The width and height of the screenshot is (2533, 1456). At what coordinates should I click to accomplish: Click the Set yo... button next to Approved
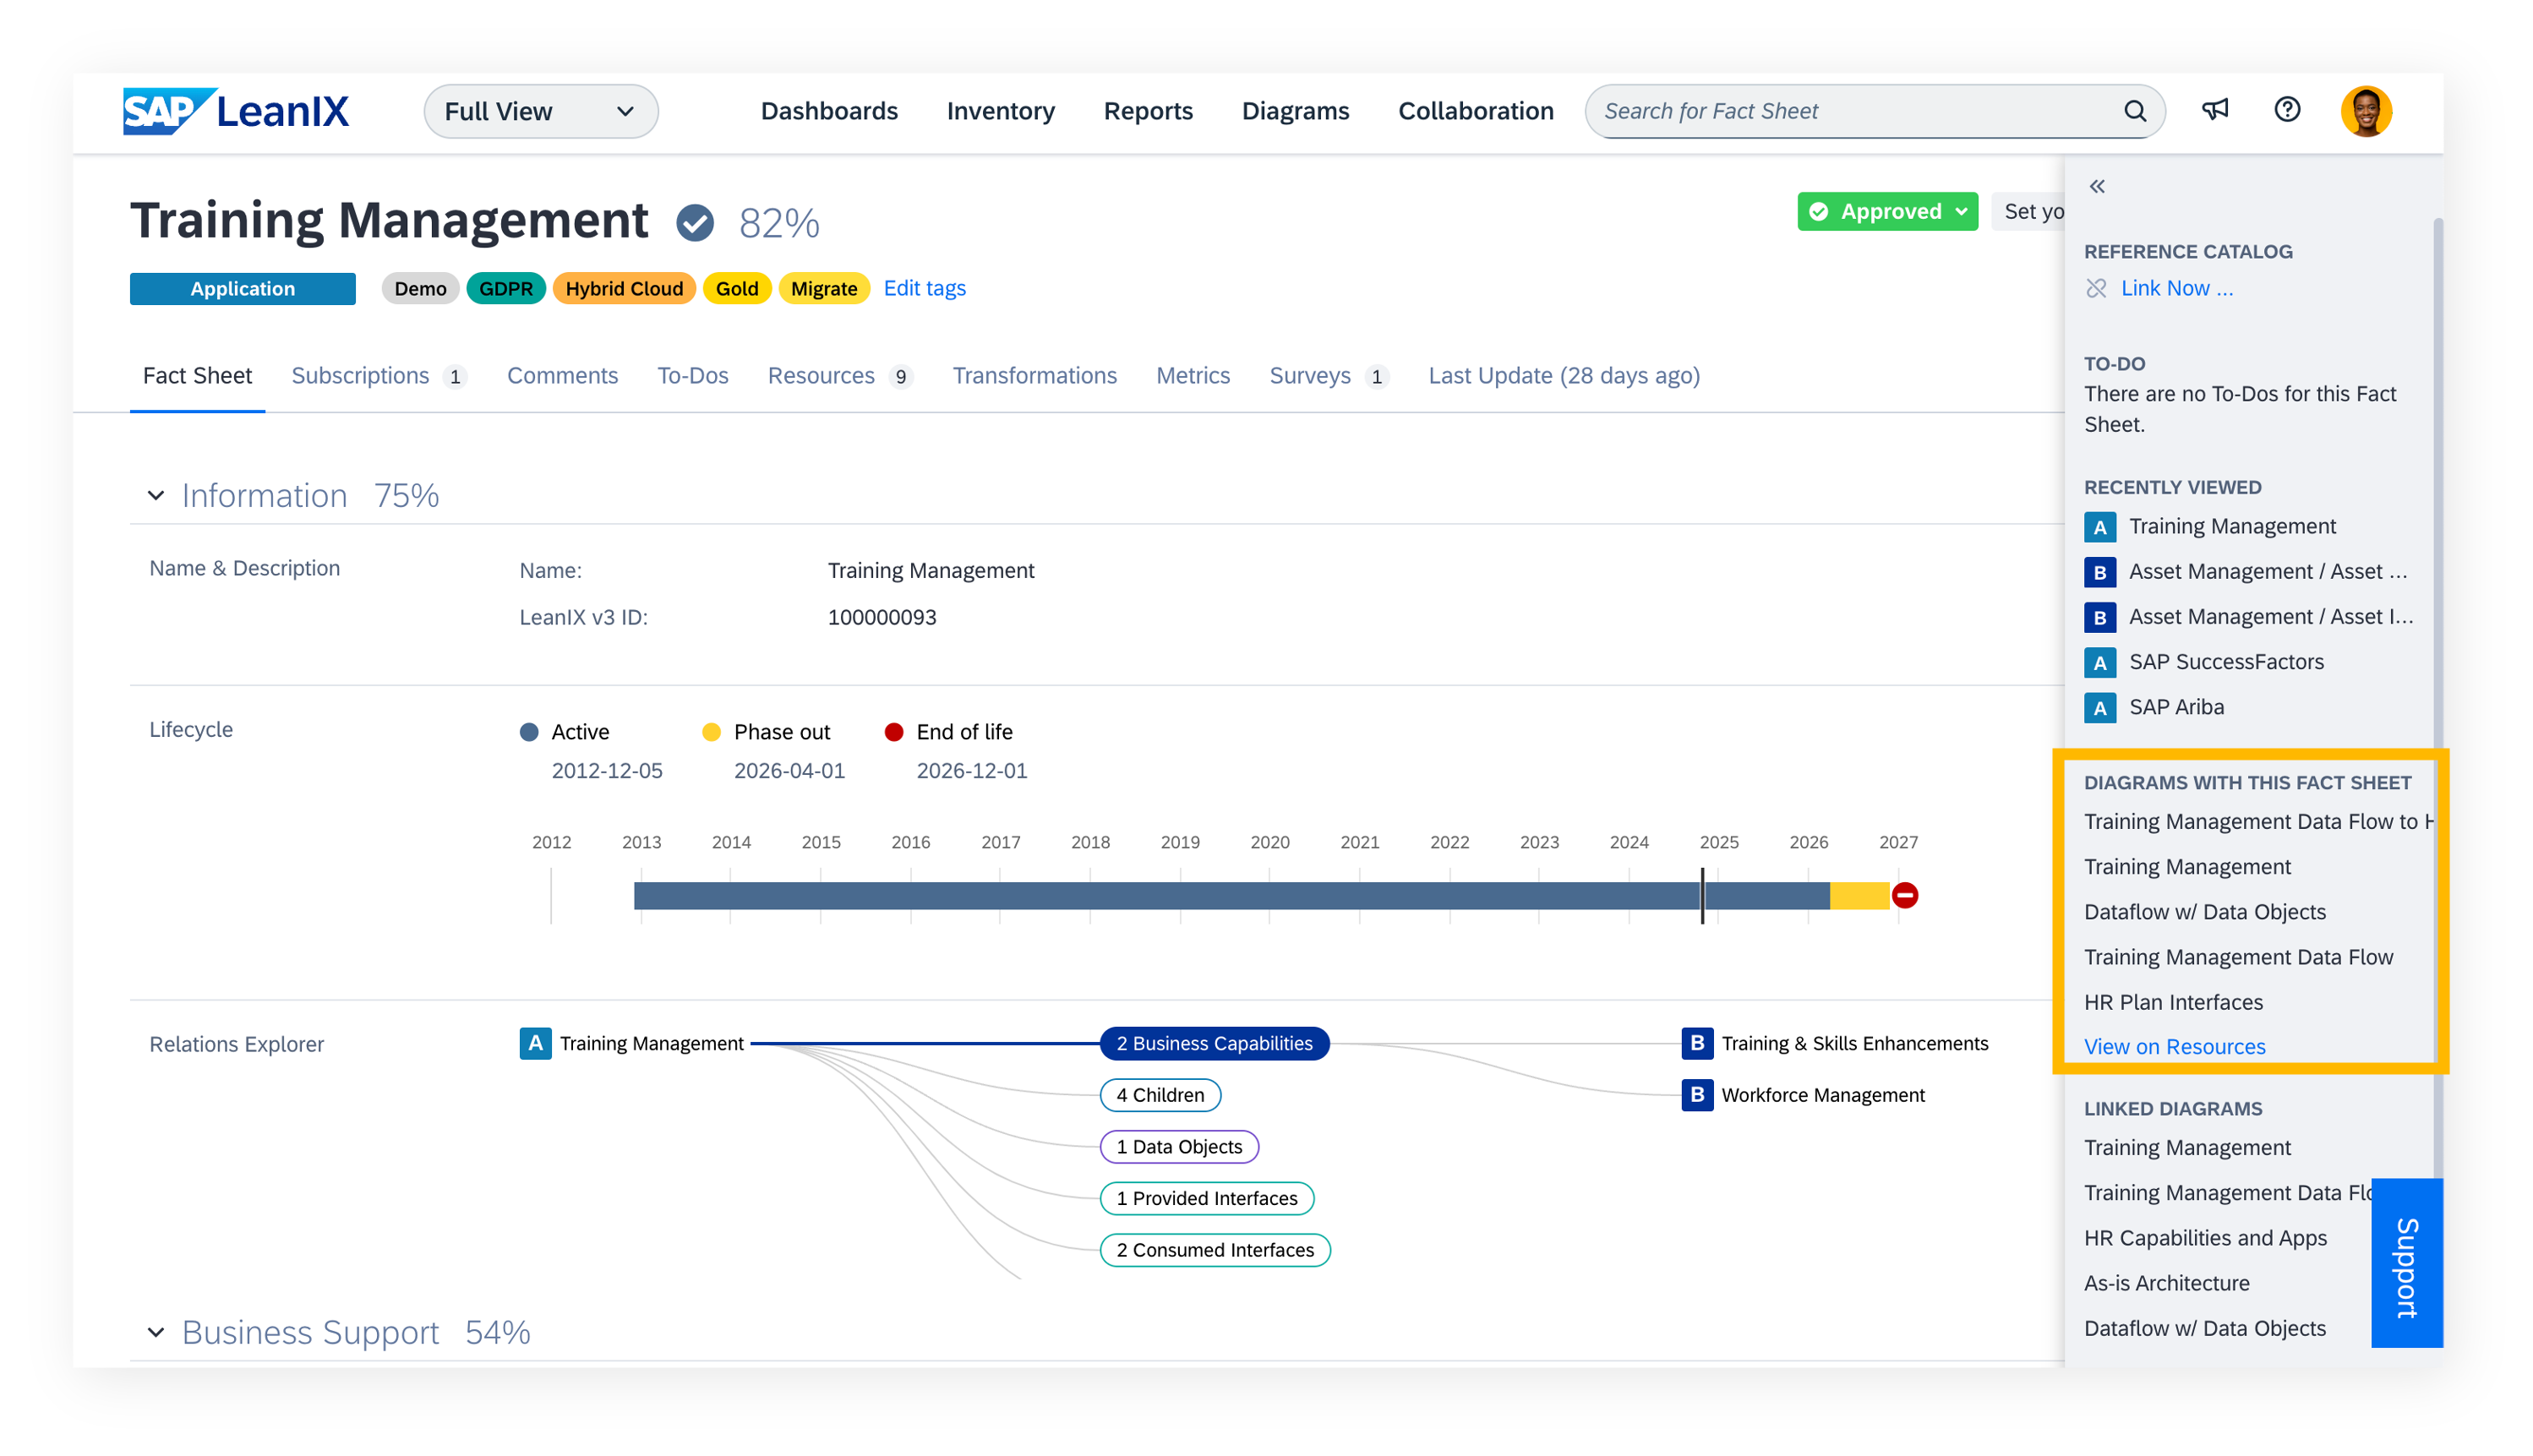pyautogui.click(x=2028, y=211)
